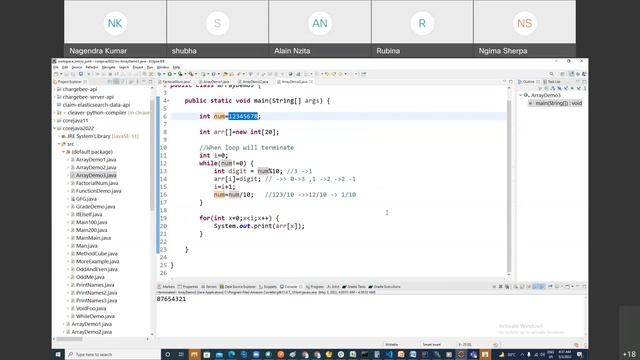
Task: Switch to the Gradle Executions tab
Action: (385, 287)
